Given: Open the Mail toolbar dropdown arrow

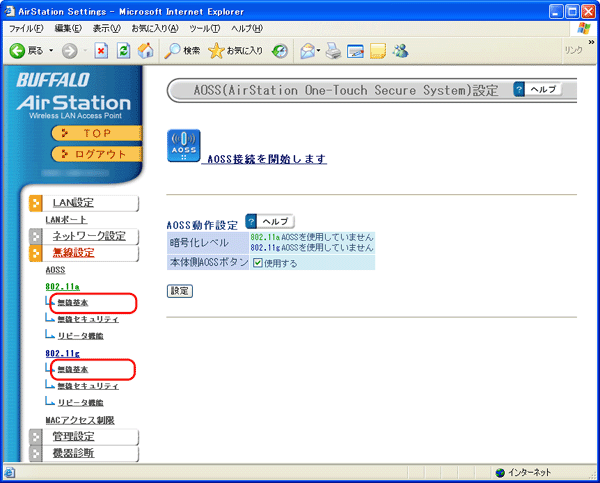Looking at the screenshot, I should (319, 50).
